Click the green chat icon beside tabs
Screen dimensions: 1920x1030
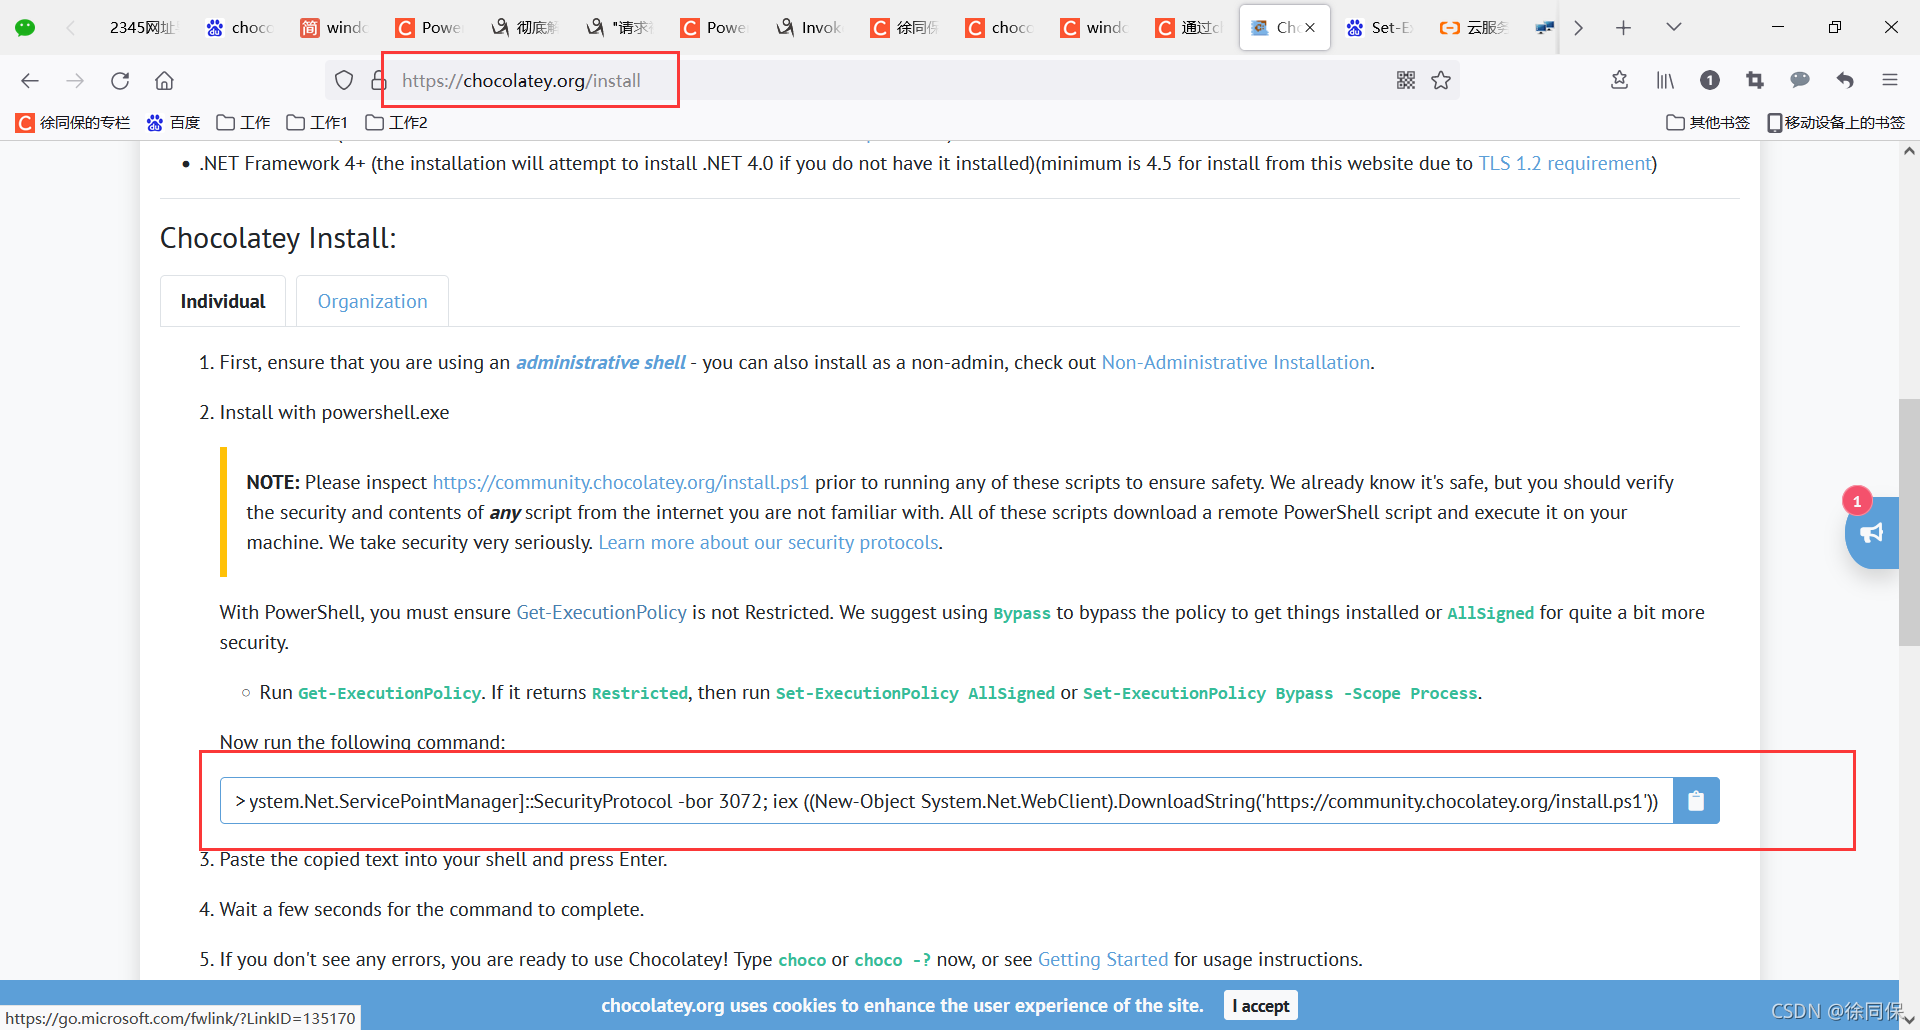pyautogui.click(x=25, y=28)
